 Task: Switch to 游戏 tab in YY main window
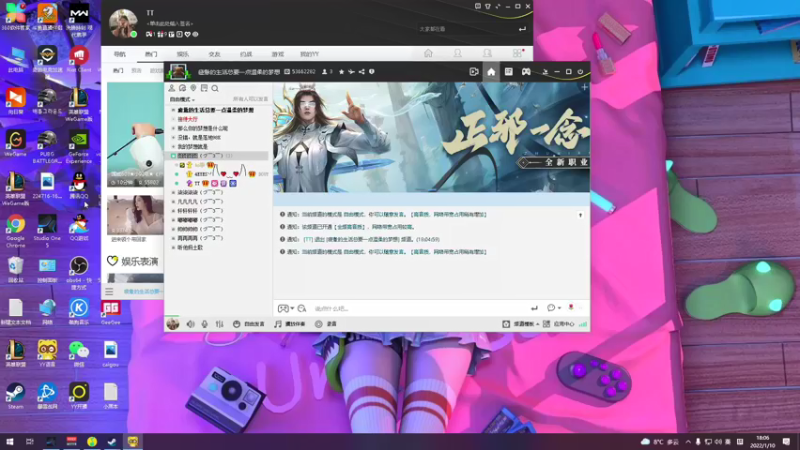278,54
